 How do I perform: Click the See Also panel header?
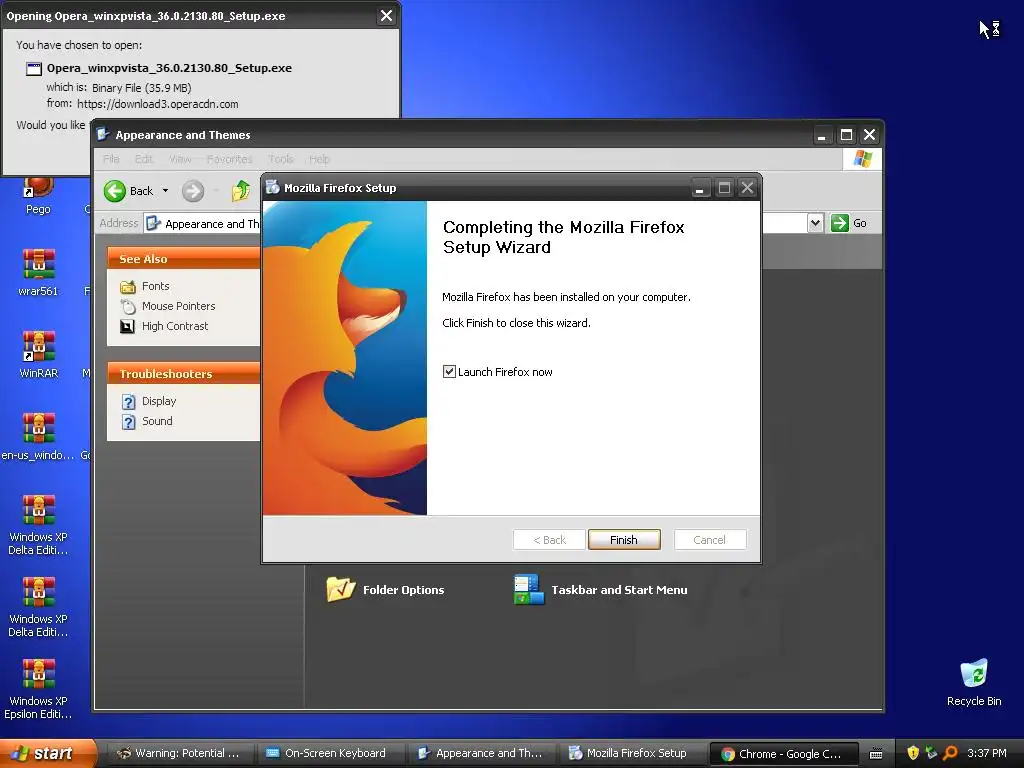coord(184,259)
